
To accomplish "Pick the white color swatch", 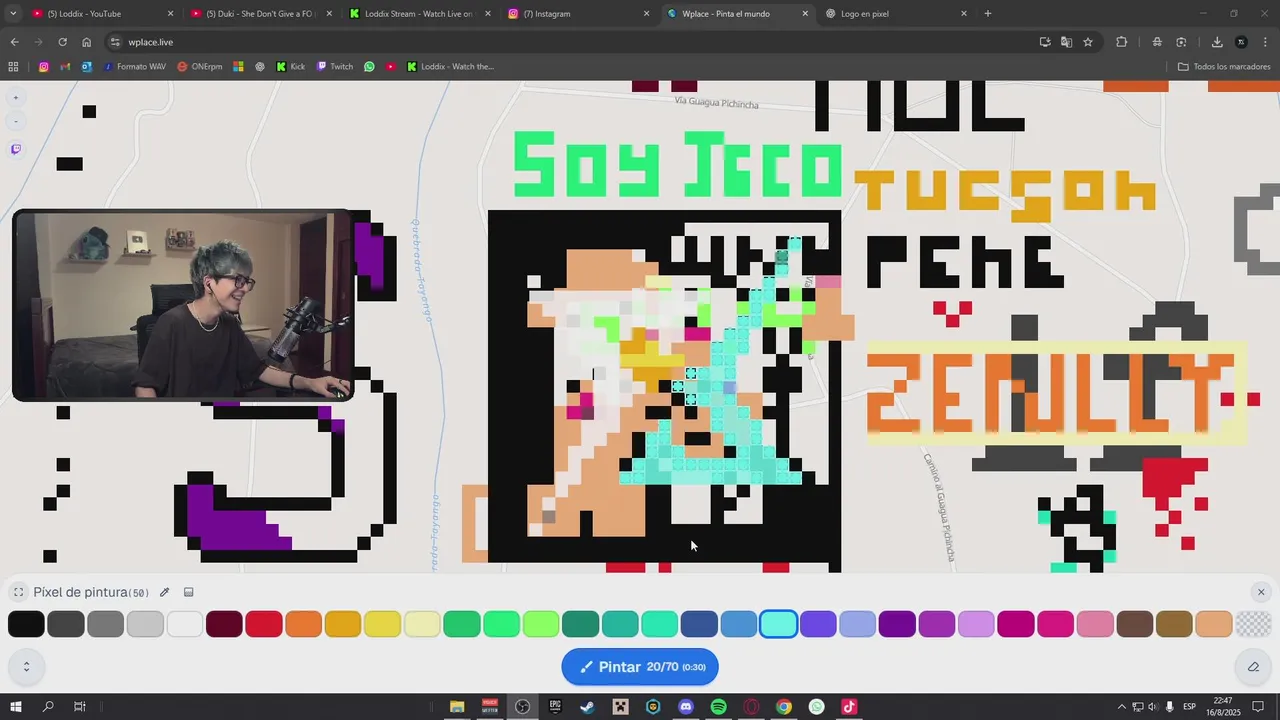I will click(x=185, y=624).
